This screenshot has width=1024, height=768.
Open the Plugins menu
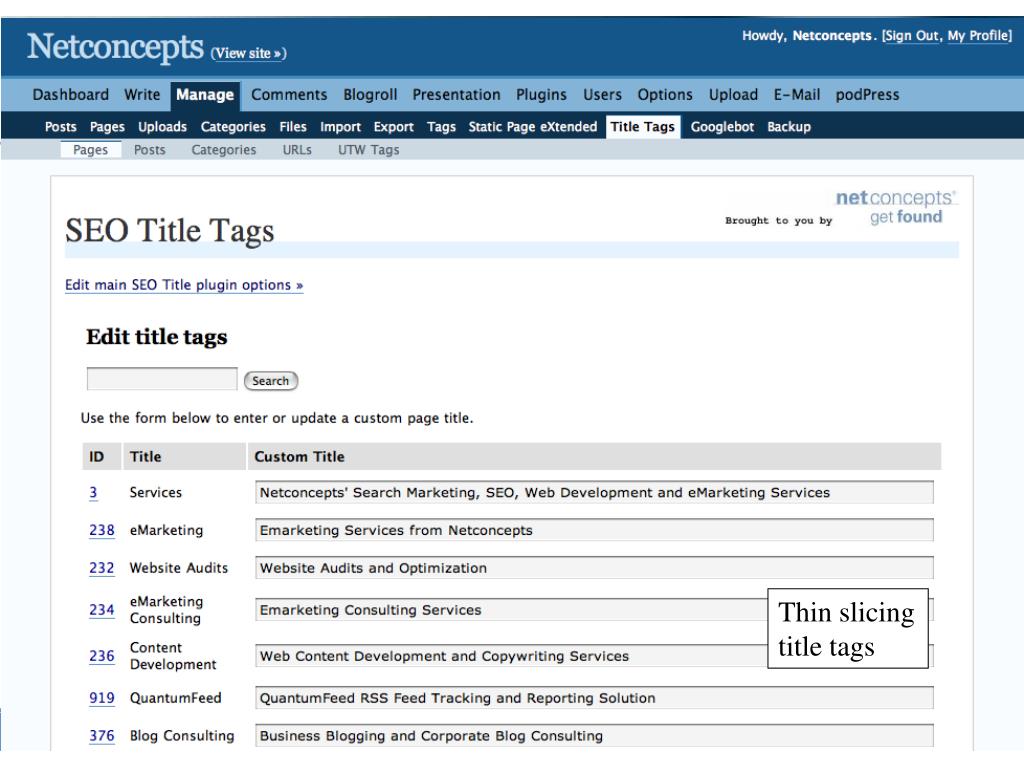[x=541, y=95]
